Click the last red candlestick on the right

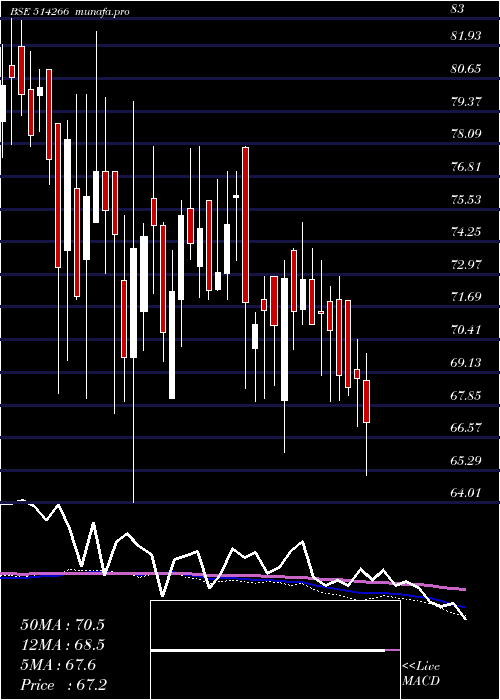pos(367,401)
